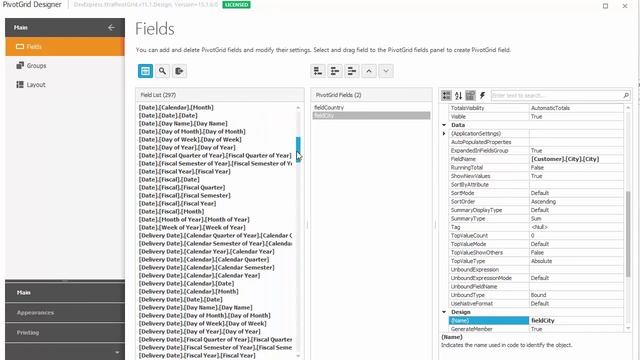Click the insert field toolbar icon
Image resolution: width=640 pixels, height=360 pixels.
pos(335,71)
